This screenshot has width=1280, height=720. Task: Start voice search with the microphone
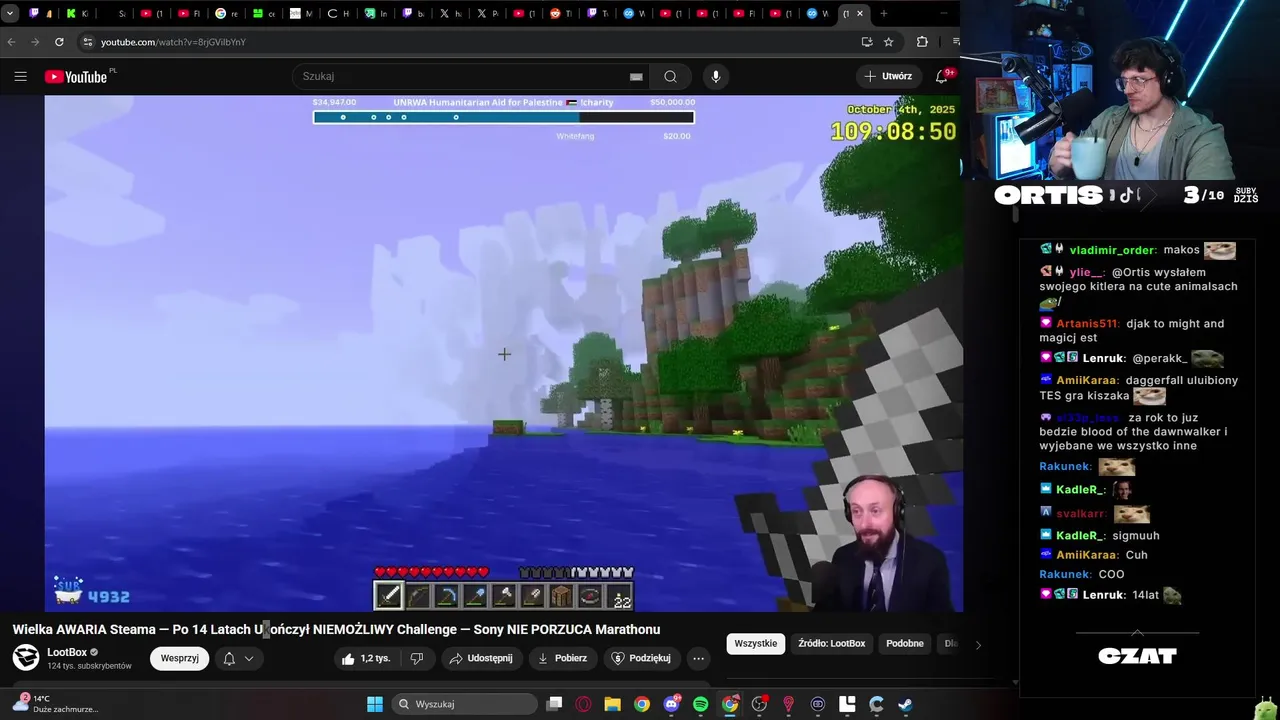coord(715,76)
